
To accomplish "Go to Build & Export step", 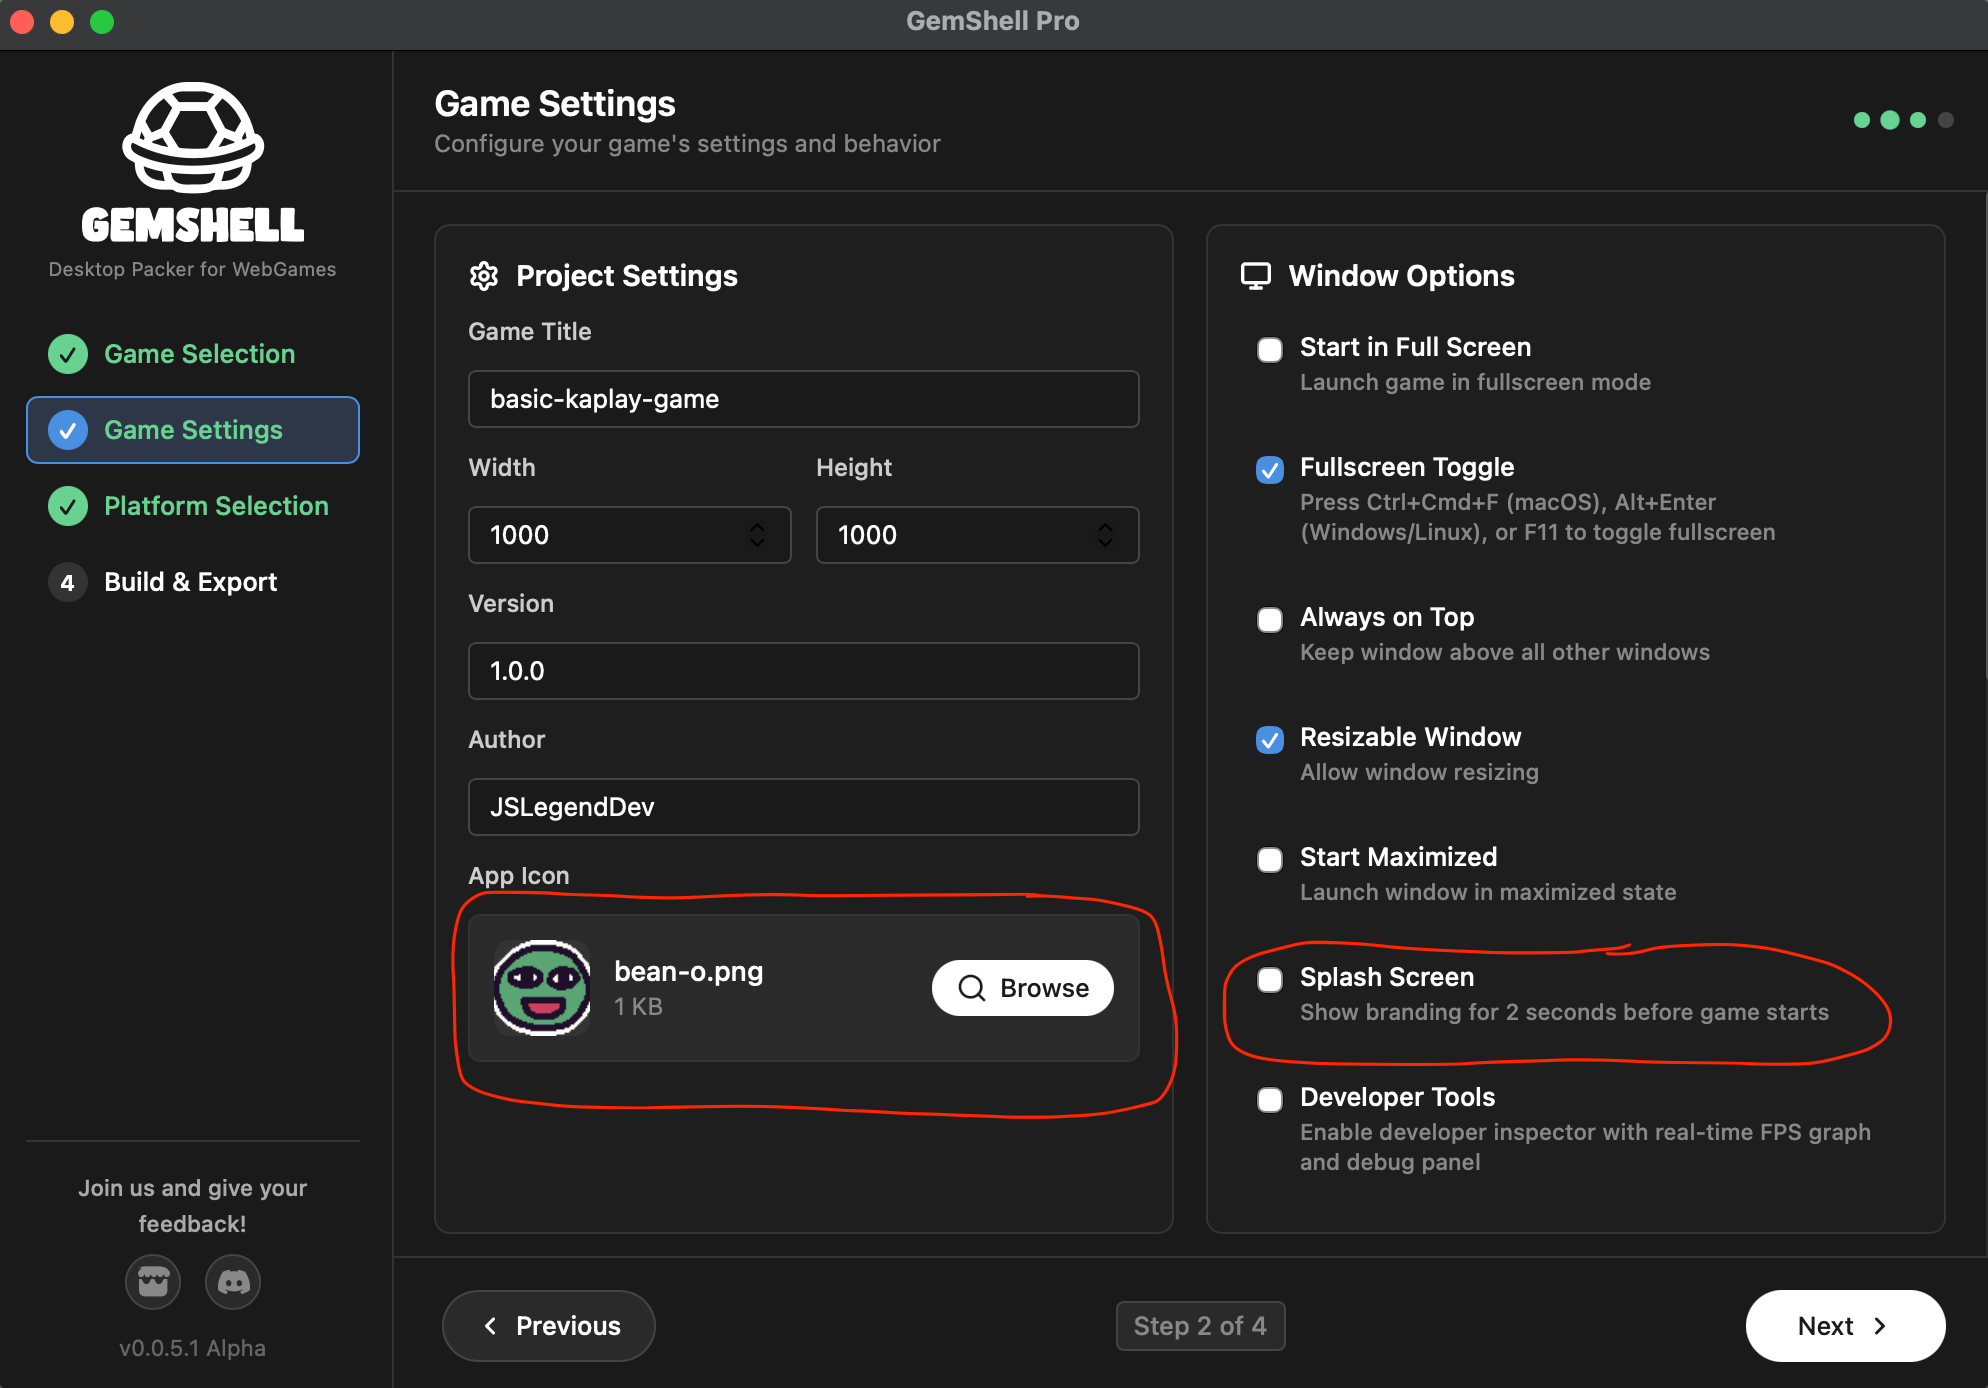I will click(x=190, y=582).
